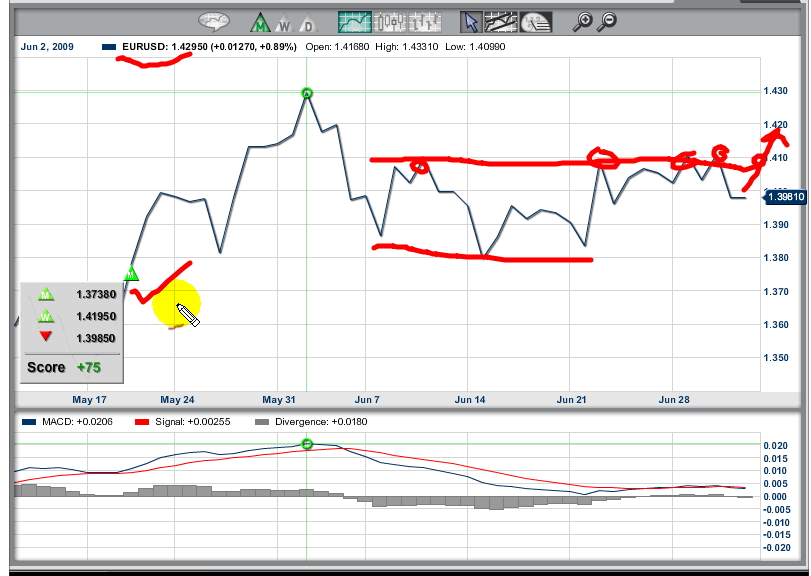Click the 1.430 price axis label
Viewport: 811px width, 576px height.
[x=776, y=91]
